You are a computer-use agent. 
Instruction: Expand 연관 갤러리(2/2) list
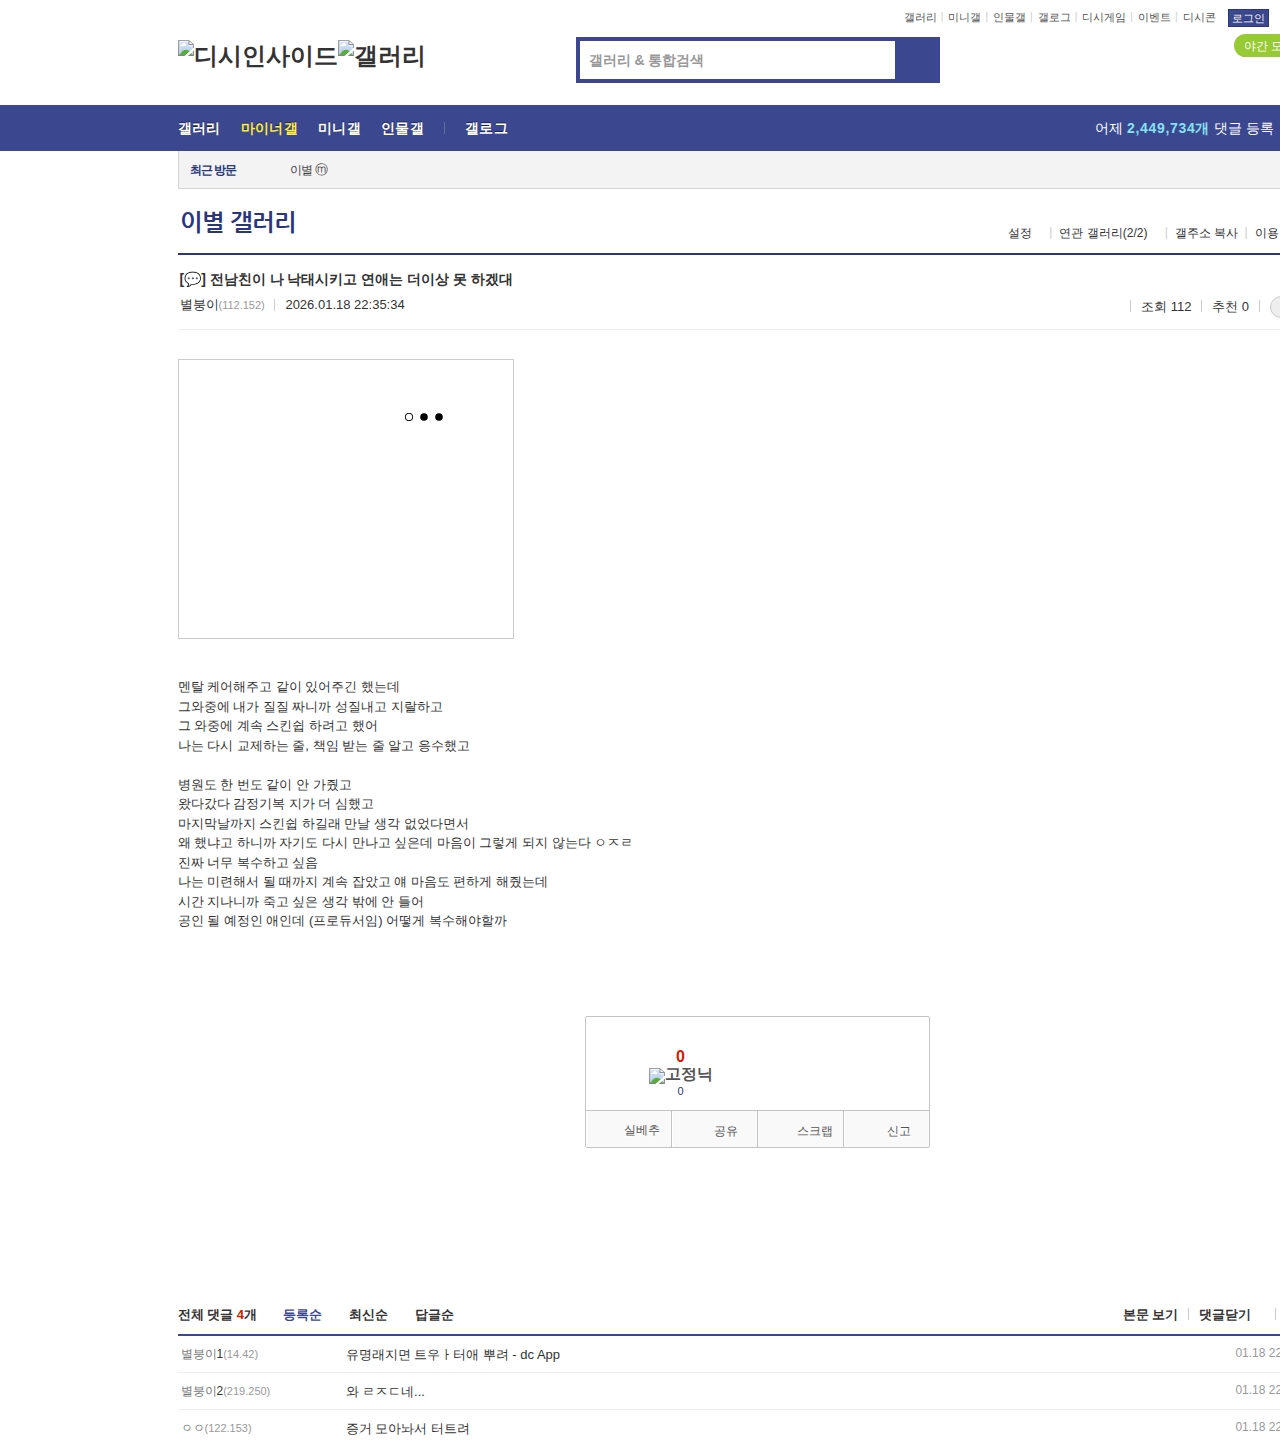[x=1103, y=233]
